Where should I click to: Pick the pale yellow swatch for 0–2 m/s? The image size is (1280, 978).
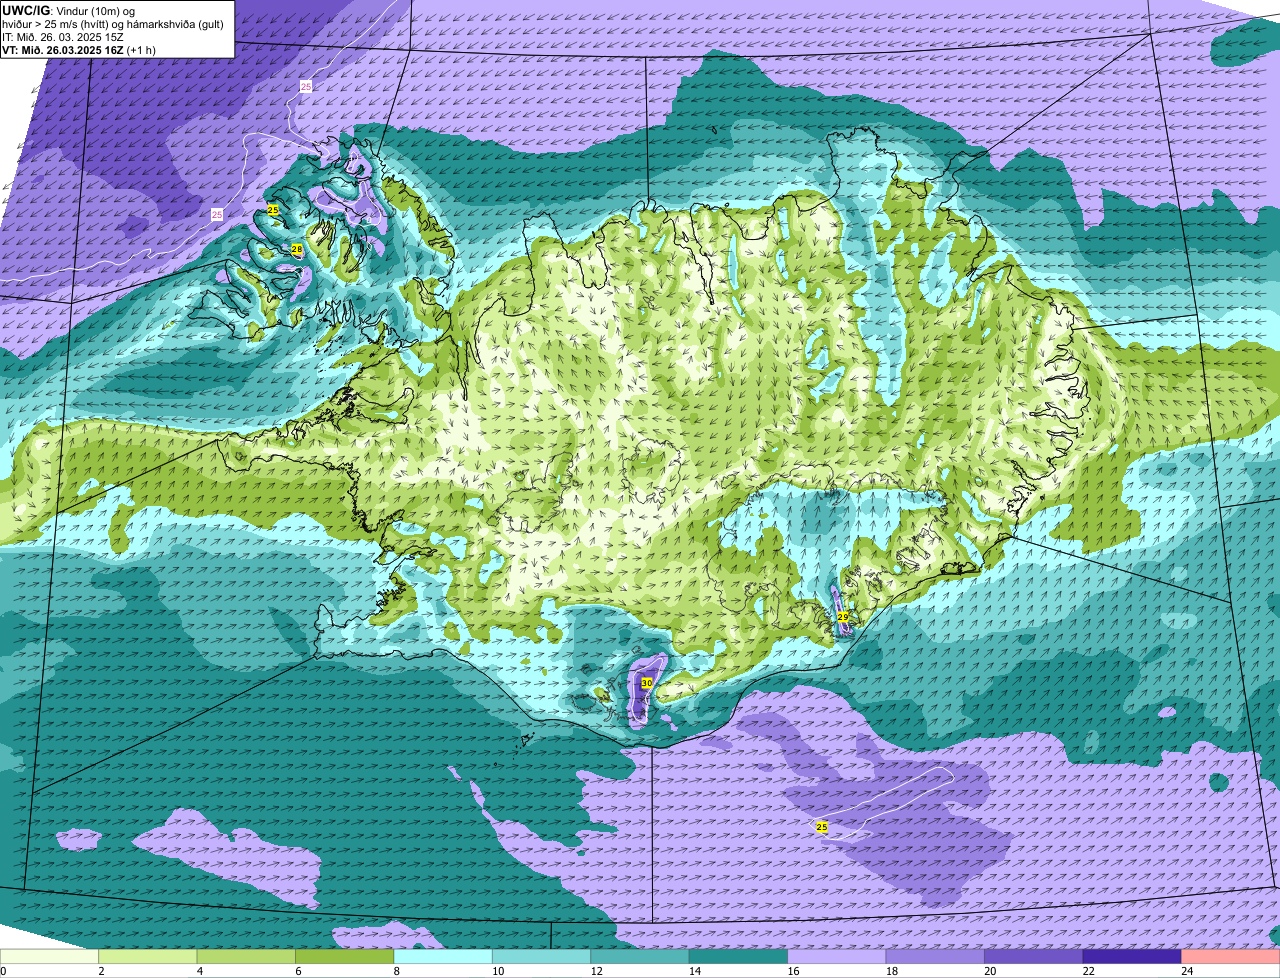50,956
